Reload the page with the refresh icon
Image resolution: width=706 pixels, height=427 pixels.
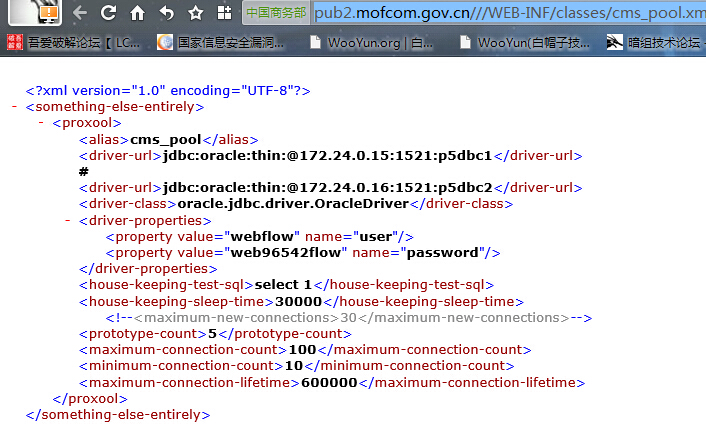(x=108, y=13)
